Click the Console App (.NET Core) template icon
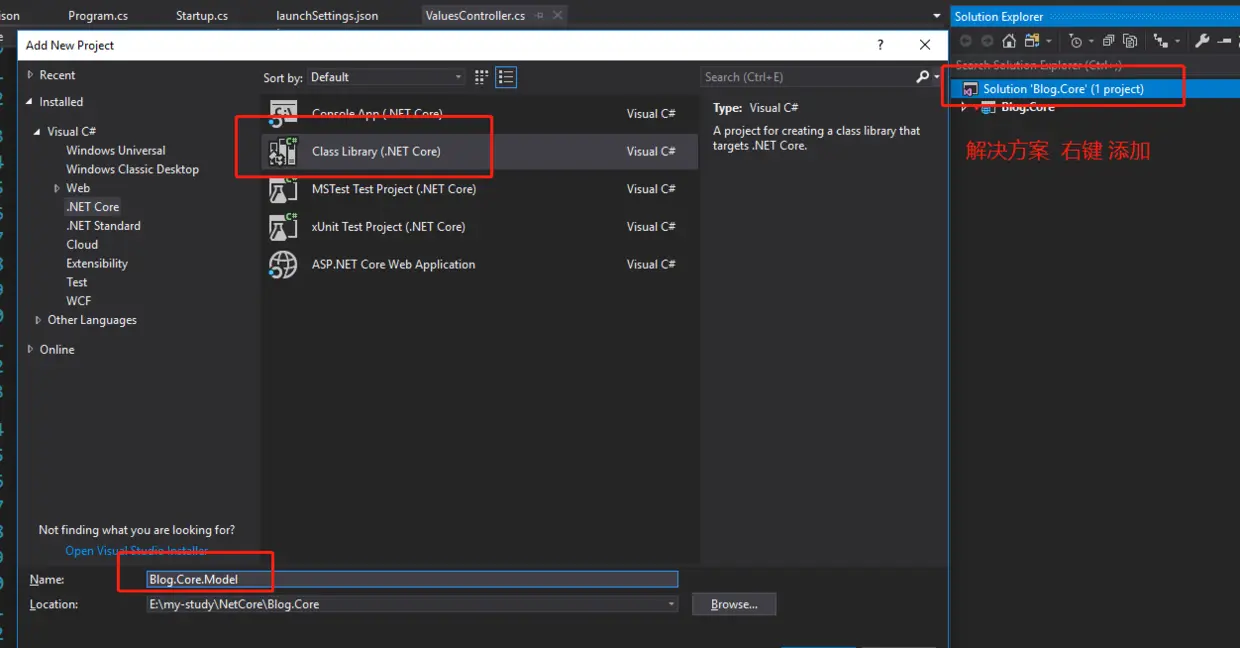 pos(283,113)
